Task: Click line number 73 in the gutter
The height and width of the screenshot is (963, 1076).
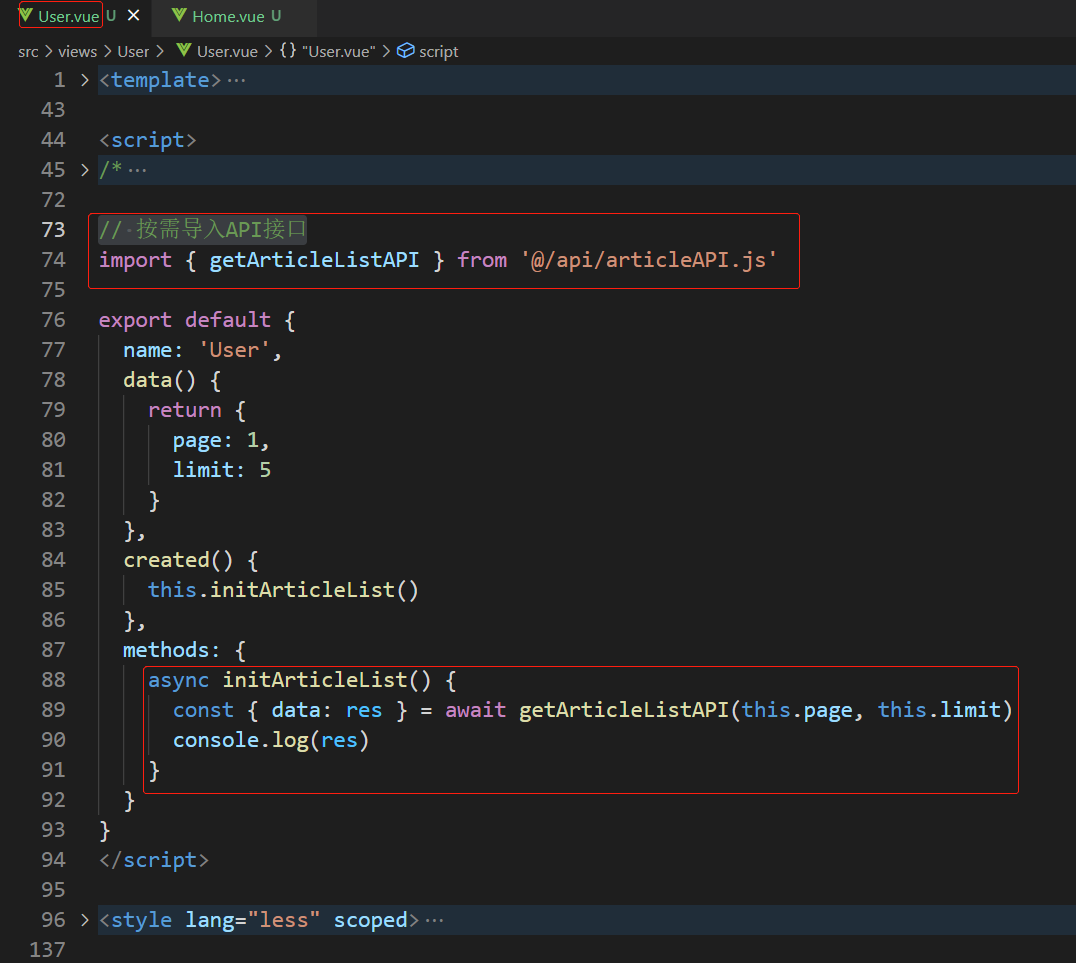Action: 53,229
